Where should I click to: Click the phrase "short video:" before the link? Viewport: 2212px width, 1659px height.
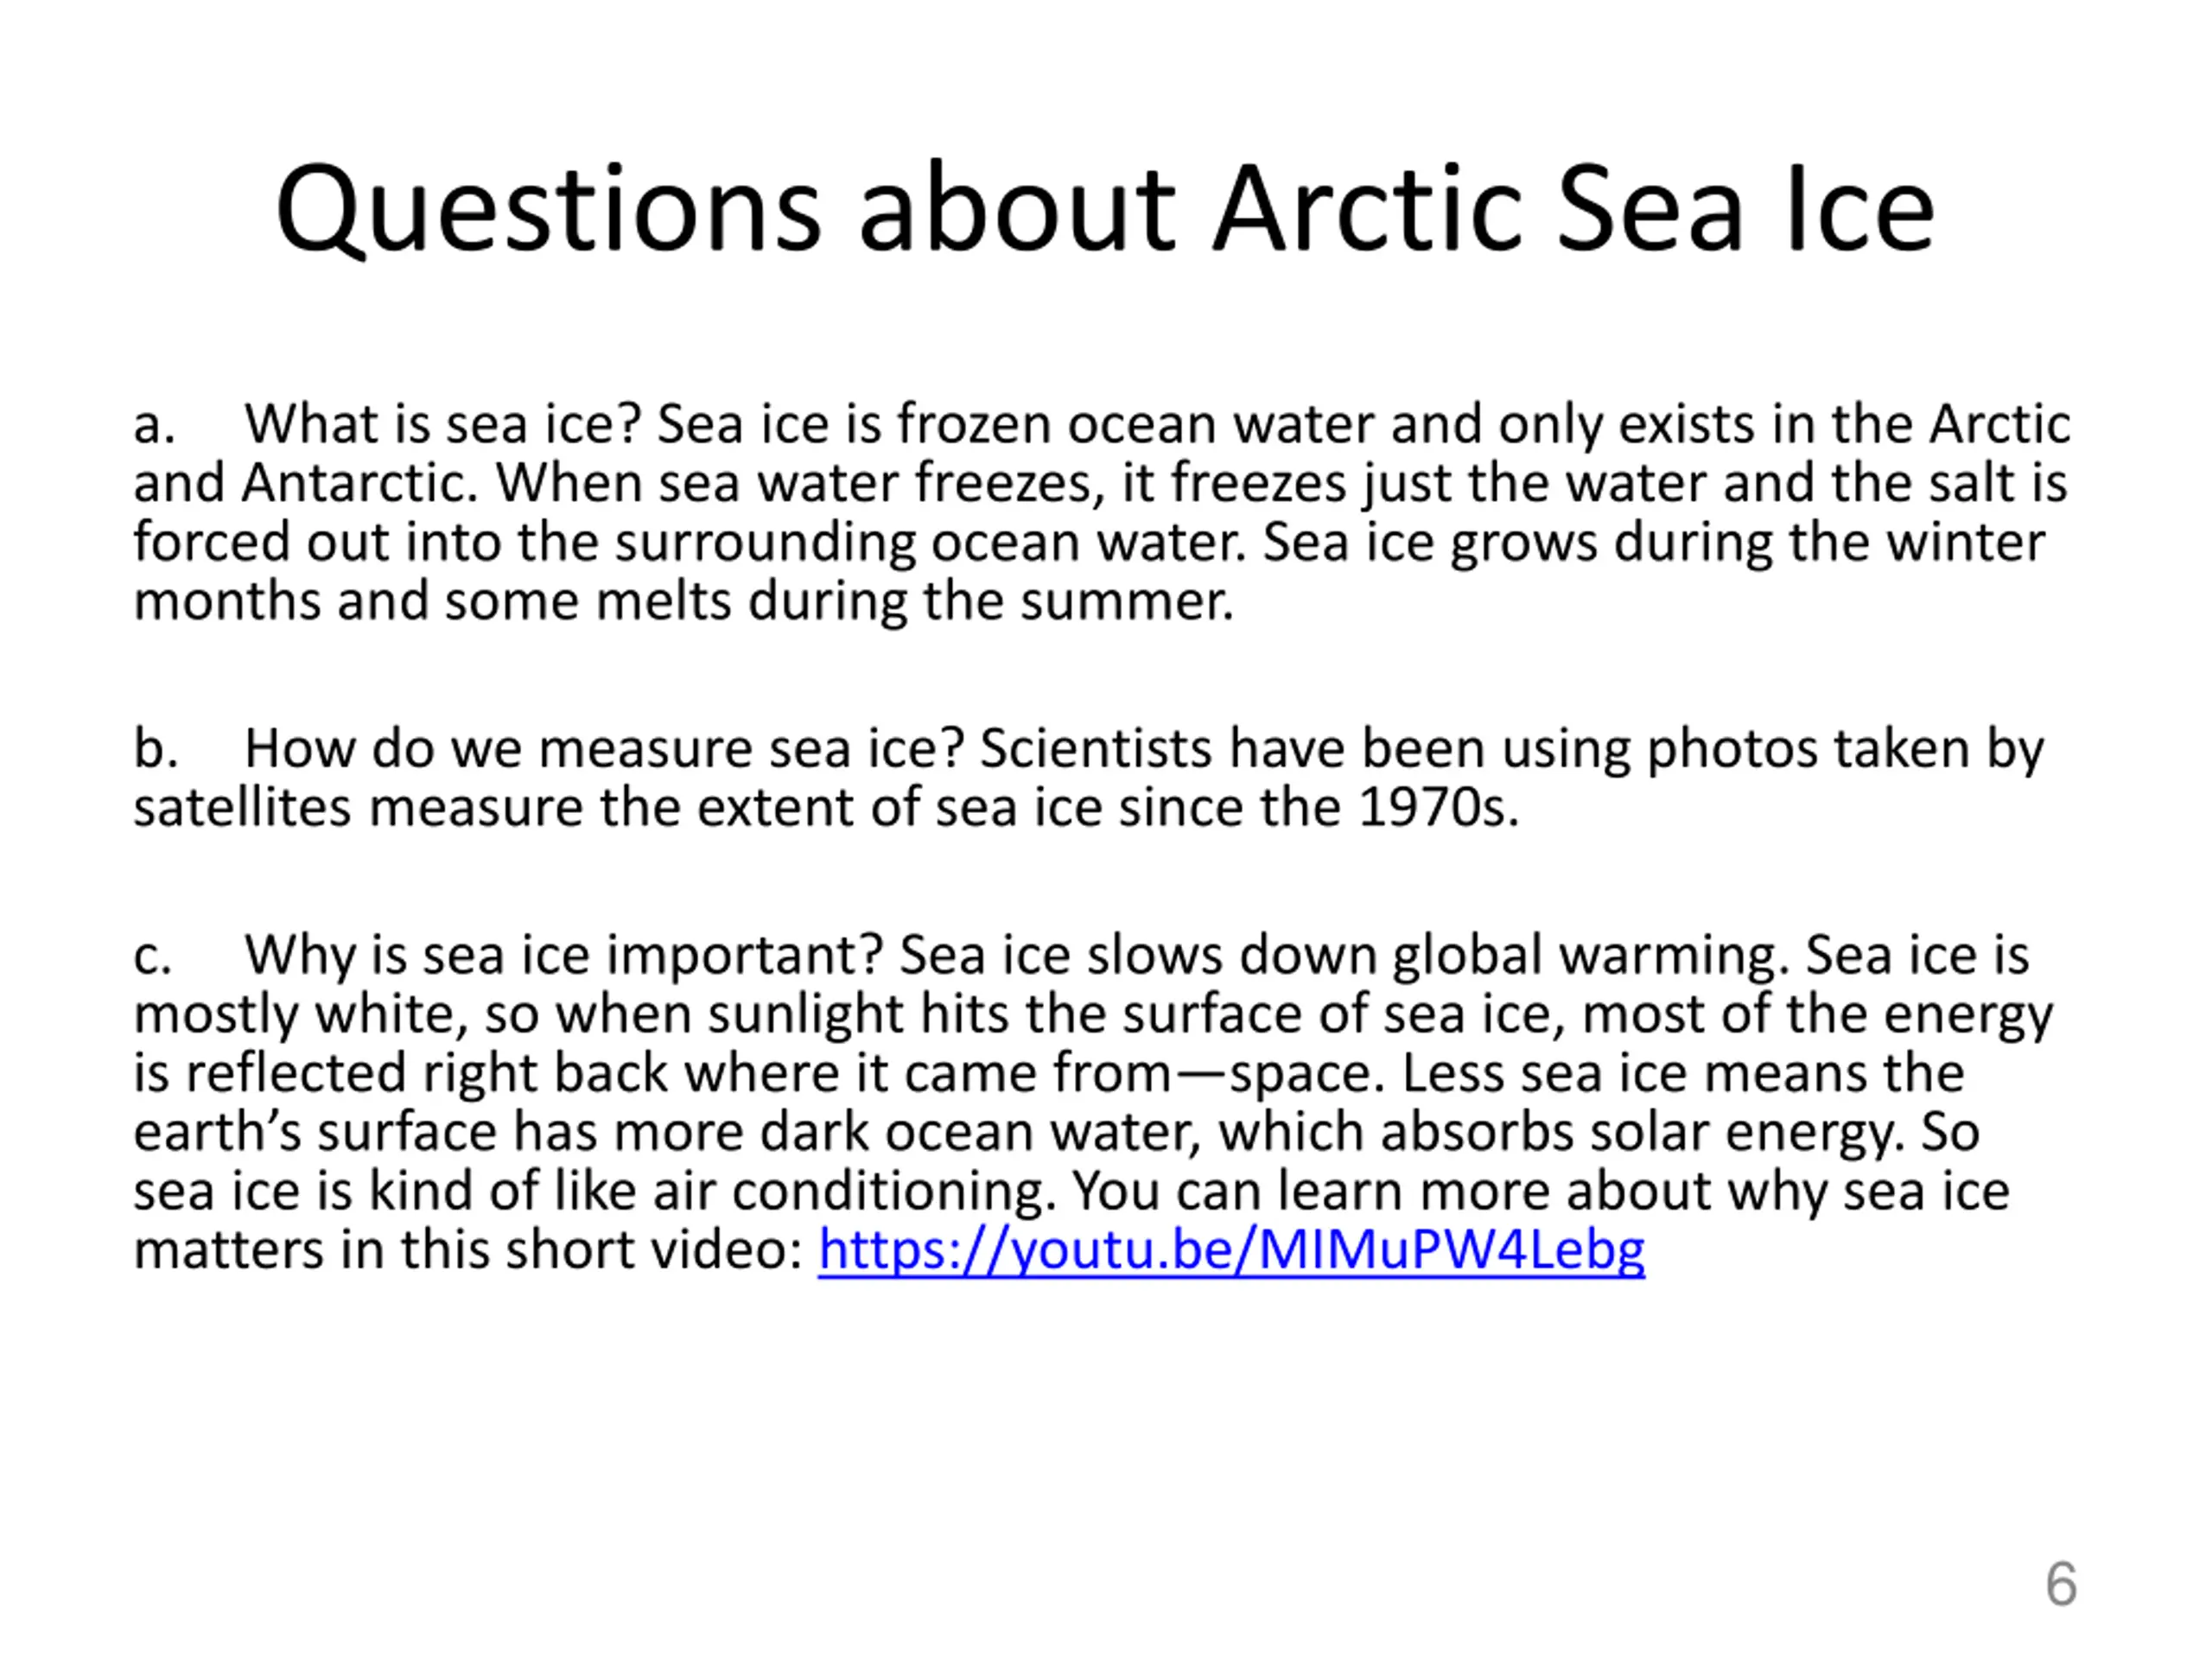pyautogui.click(x=653, y=1250)
